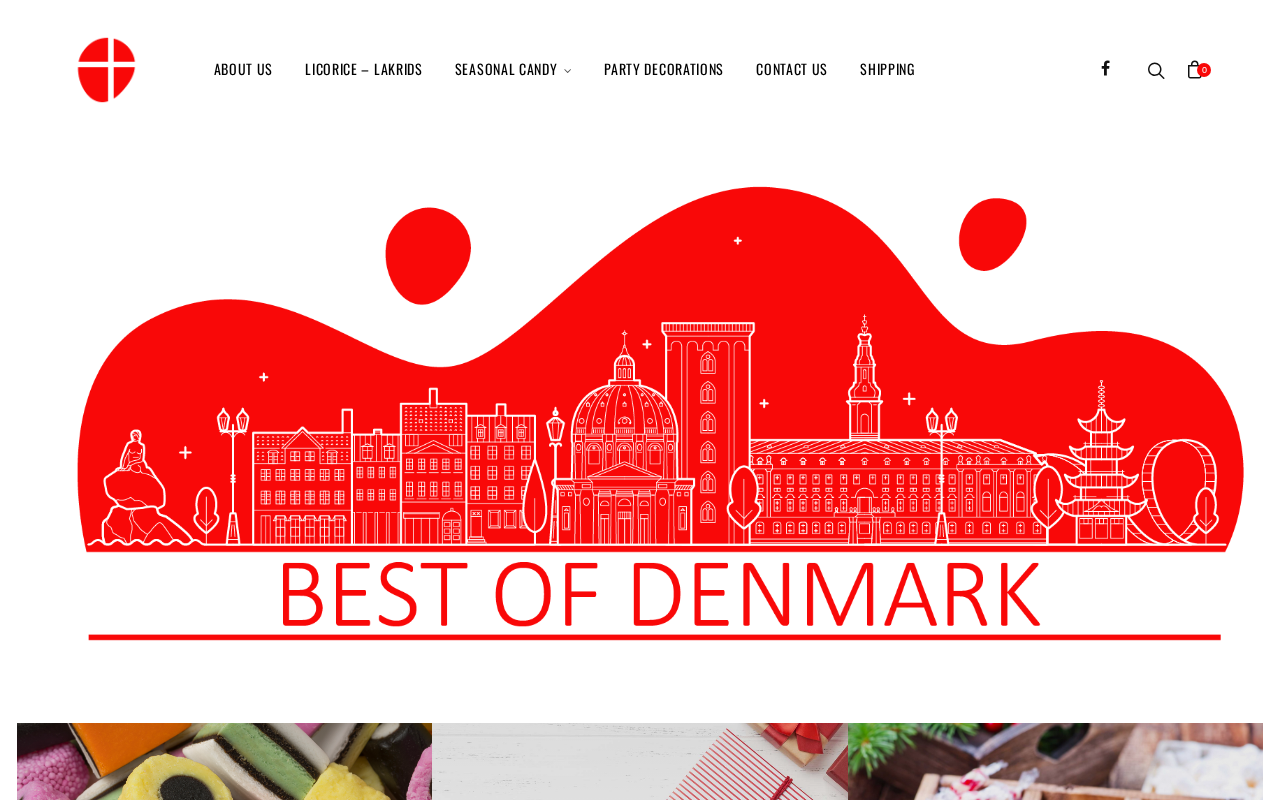1280x800 pixels.
Task: Click the Ferris wheel illustration in banner
Action: [1180, 490]
